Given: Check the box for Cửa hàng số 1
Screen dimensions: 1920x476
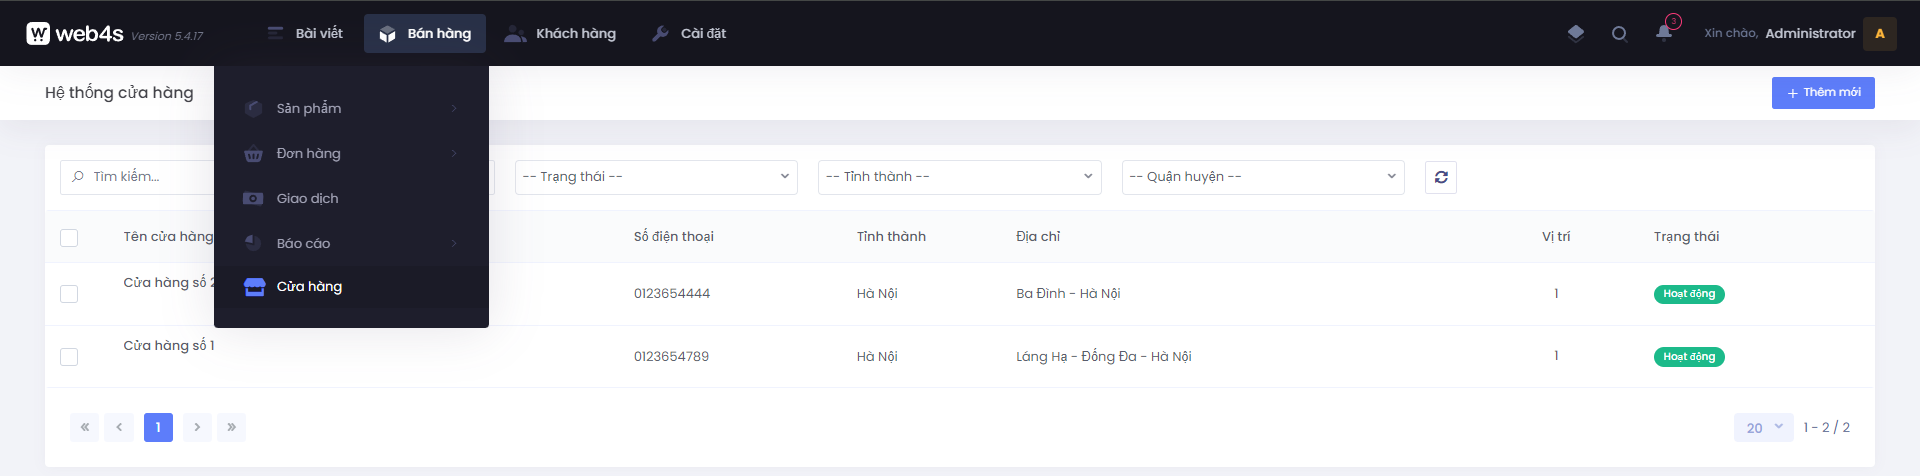Looking at the screenshot, I should coord(69,357).
